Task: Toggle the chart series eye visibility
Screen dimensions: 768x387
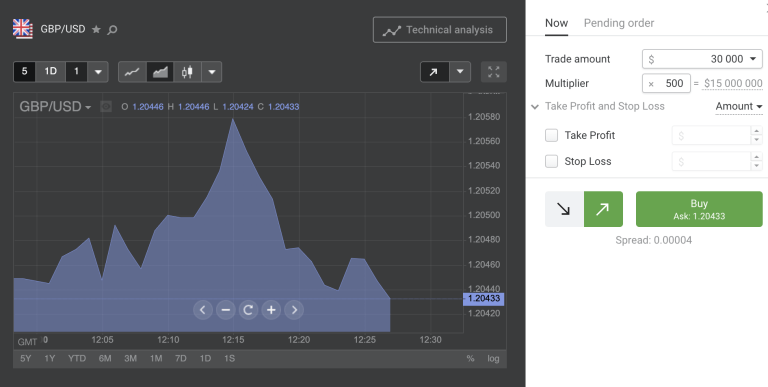Action: (x=106, y=106)
